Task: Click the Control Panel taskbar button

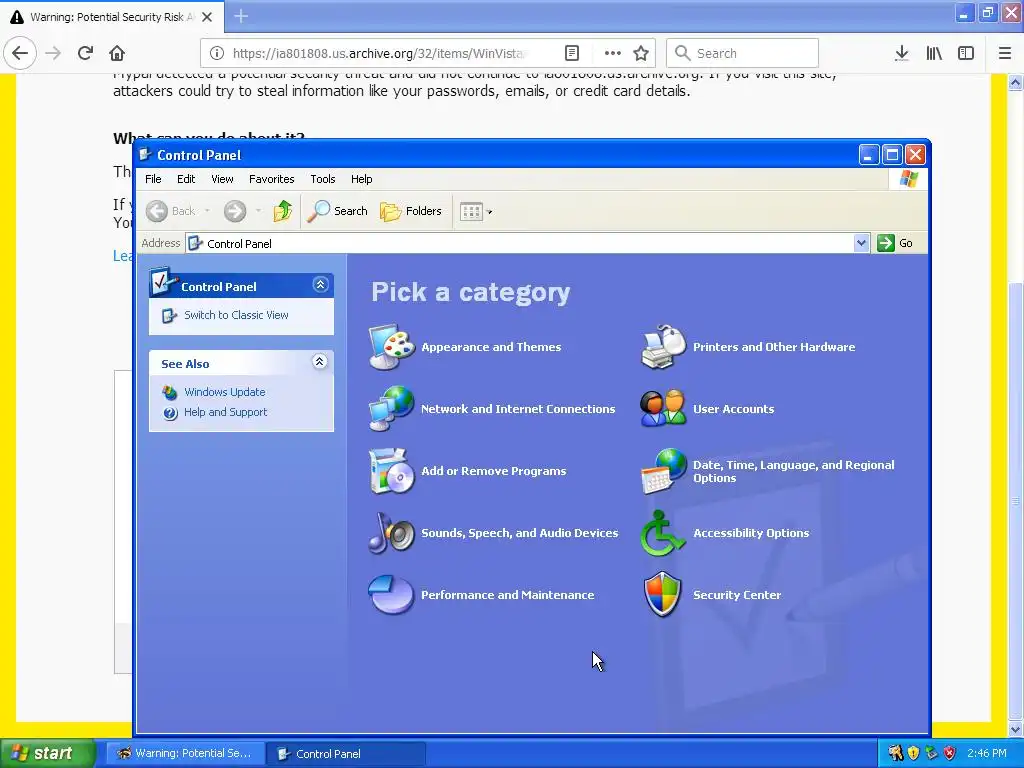Action: pyautogui.click(x=346, y=753)
